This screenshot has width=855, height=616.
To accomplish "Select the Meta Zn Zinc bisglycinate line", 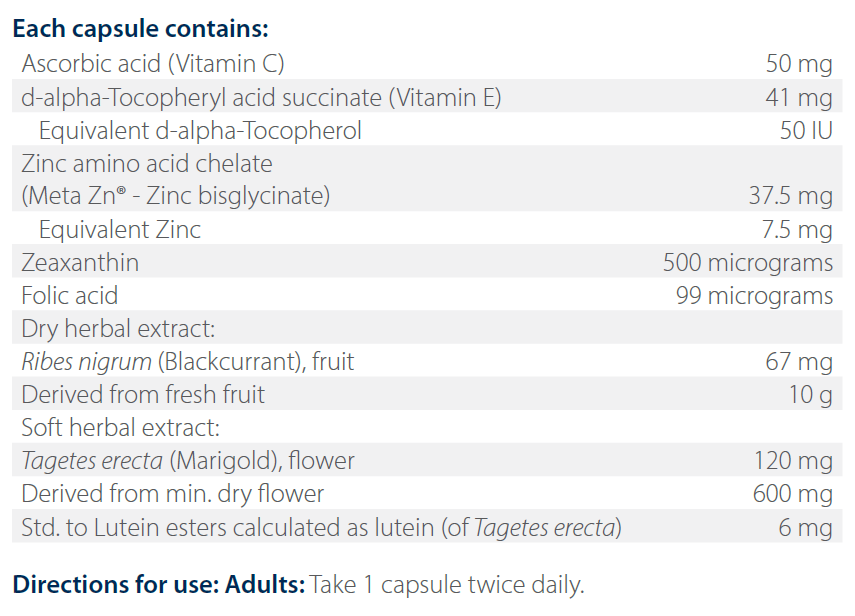I will 176,196.
